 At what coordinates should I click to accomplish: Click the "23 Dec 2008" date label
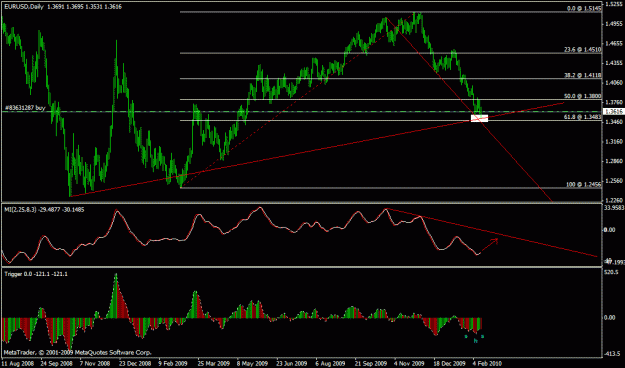135,363
